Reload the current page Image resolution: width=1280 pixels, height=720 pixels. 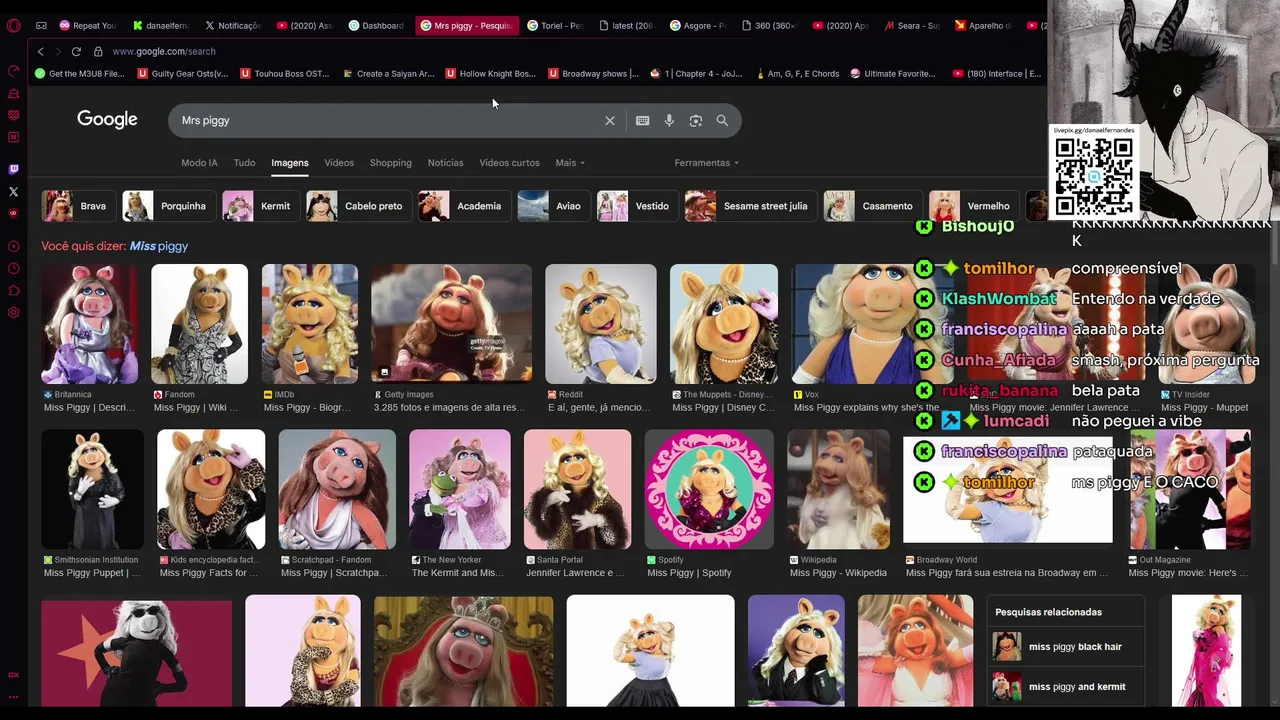pos(76,51)
